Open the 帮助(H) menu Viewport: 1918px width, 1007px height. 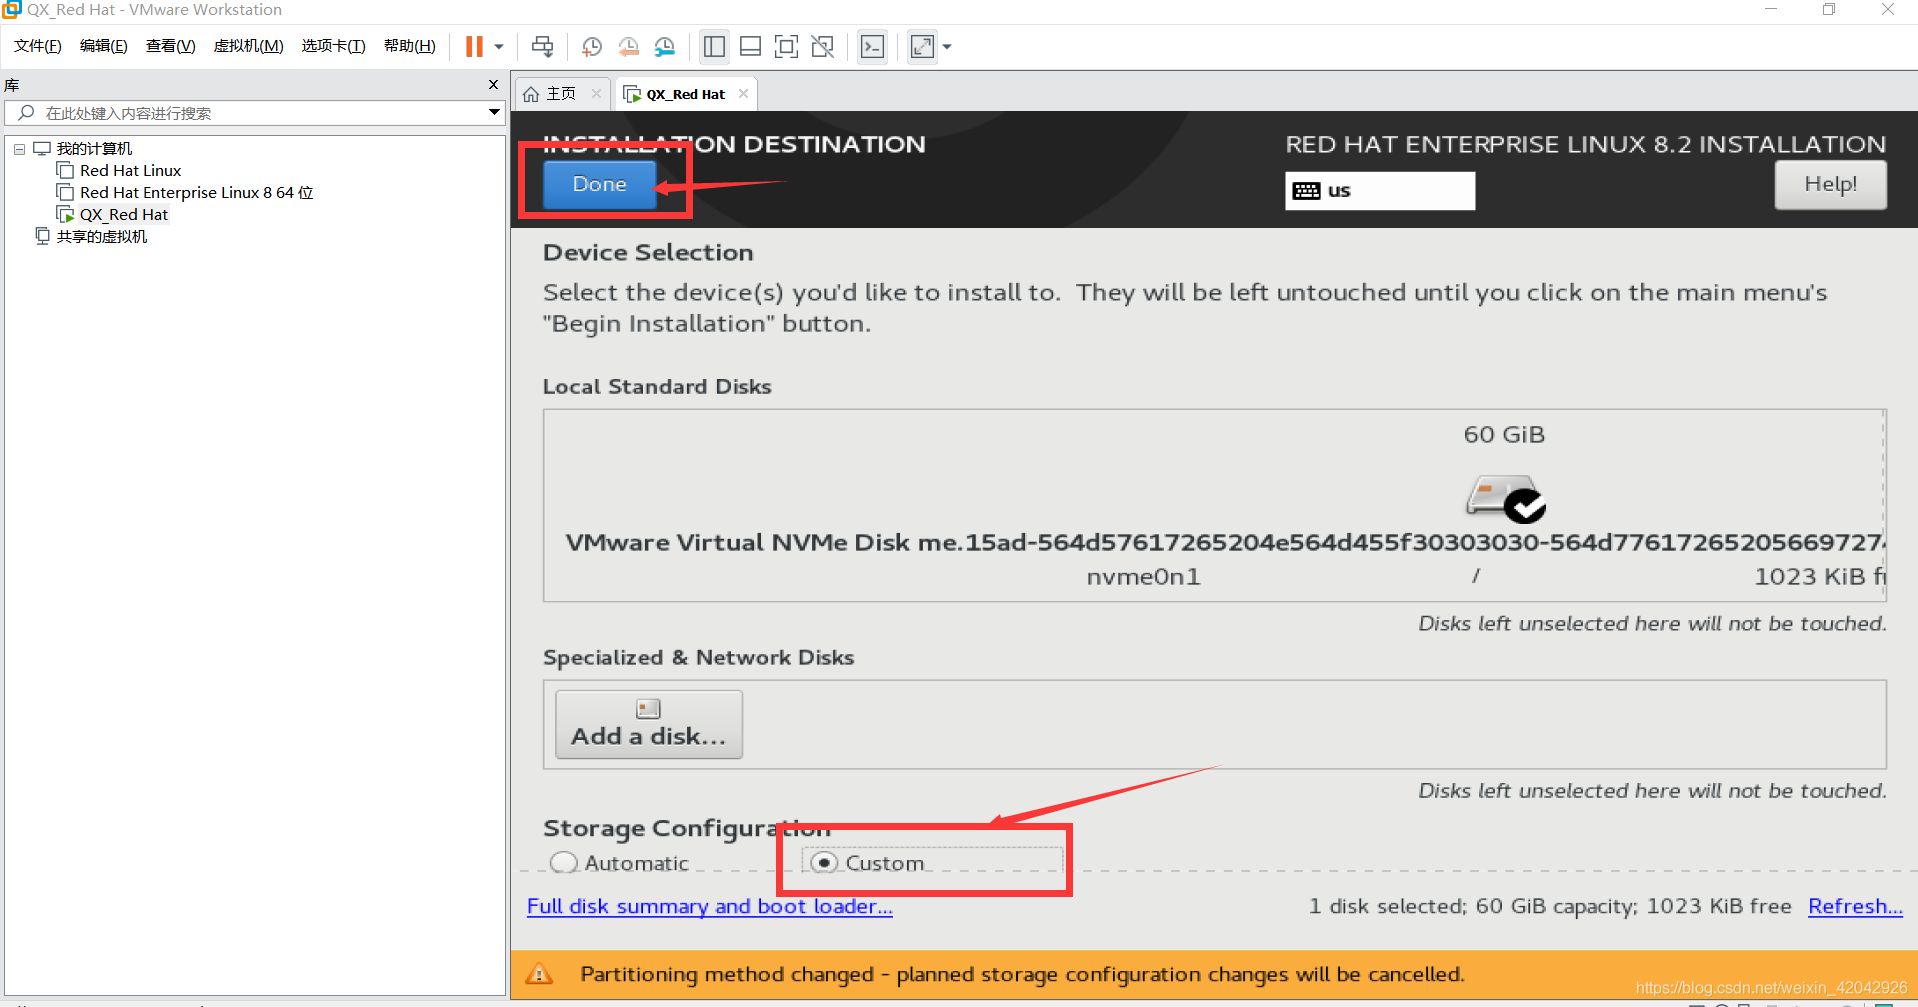pos(410,46)
